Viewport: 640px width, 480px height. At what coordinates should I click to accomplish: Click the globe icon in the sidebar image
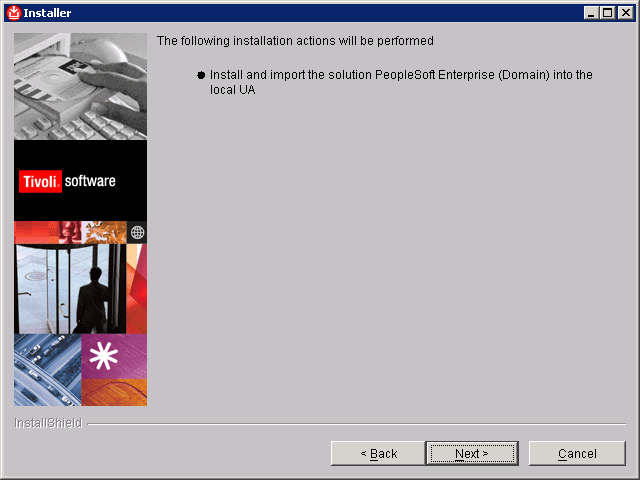(x=138, y=233)
